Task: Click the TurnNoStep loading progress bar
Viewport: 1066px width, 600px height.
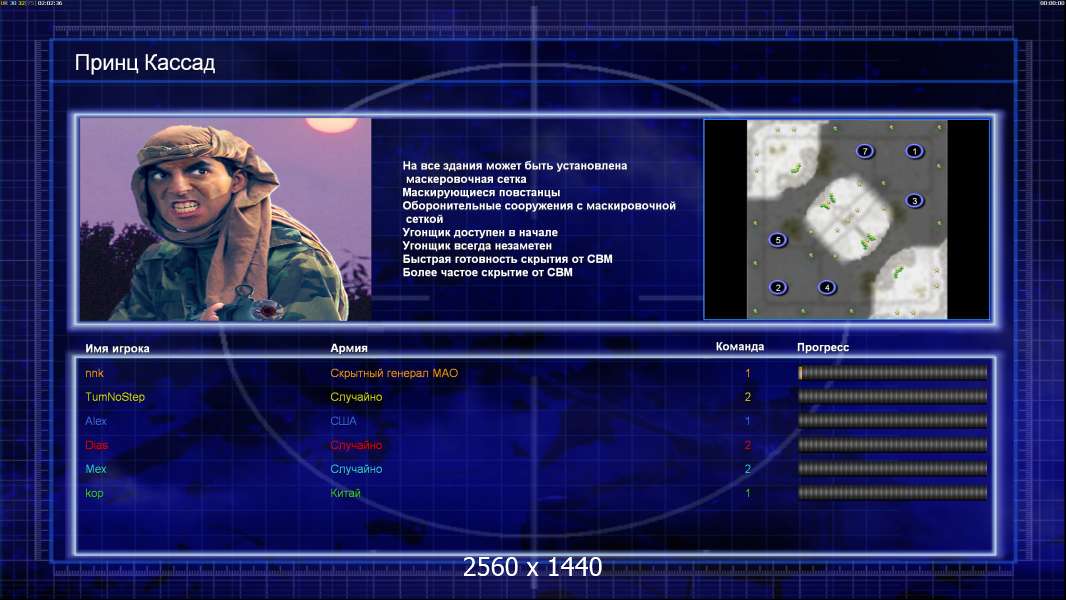Action: (893, 396)
